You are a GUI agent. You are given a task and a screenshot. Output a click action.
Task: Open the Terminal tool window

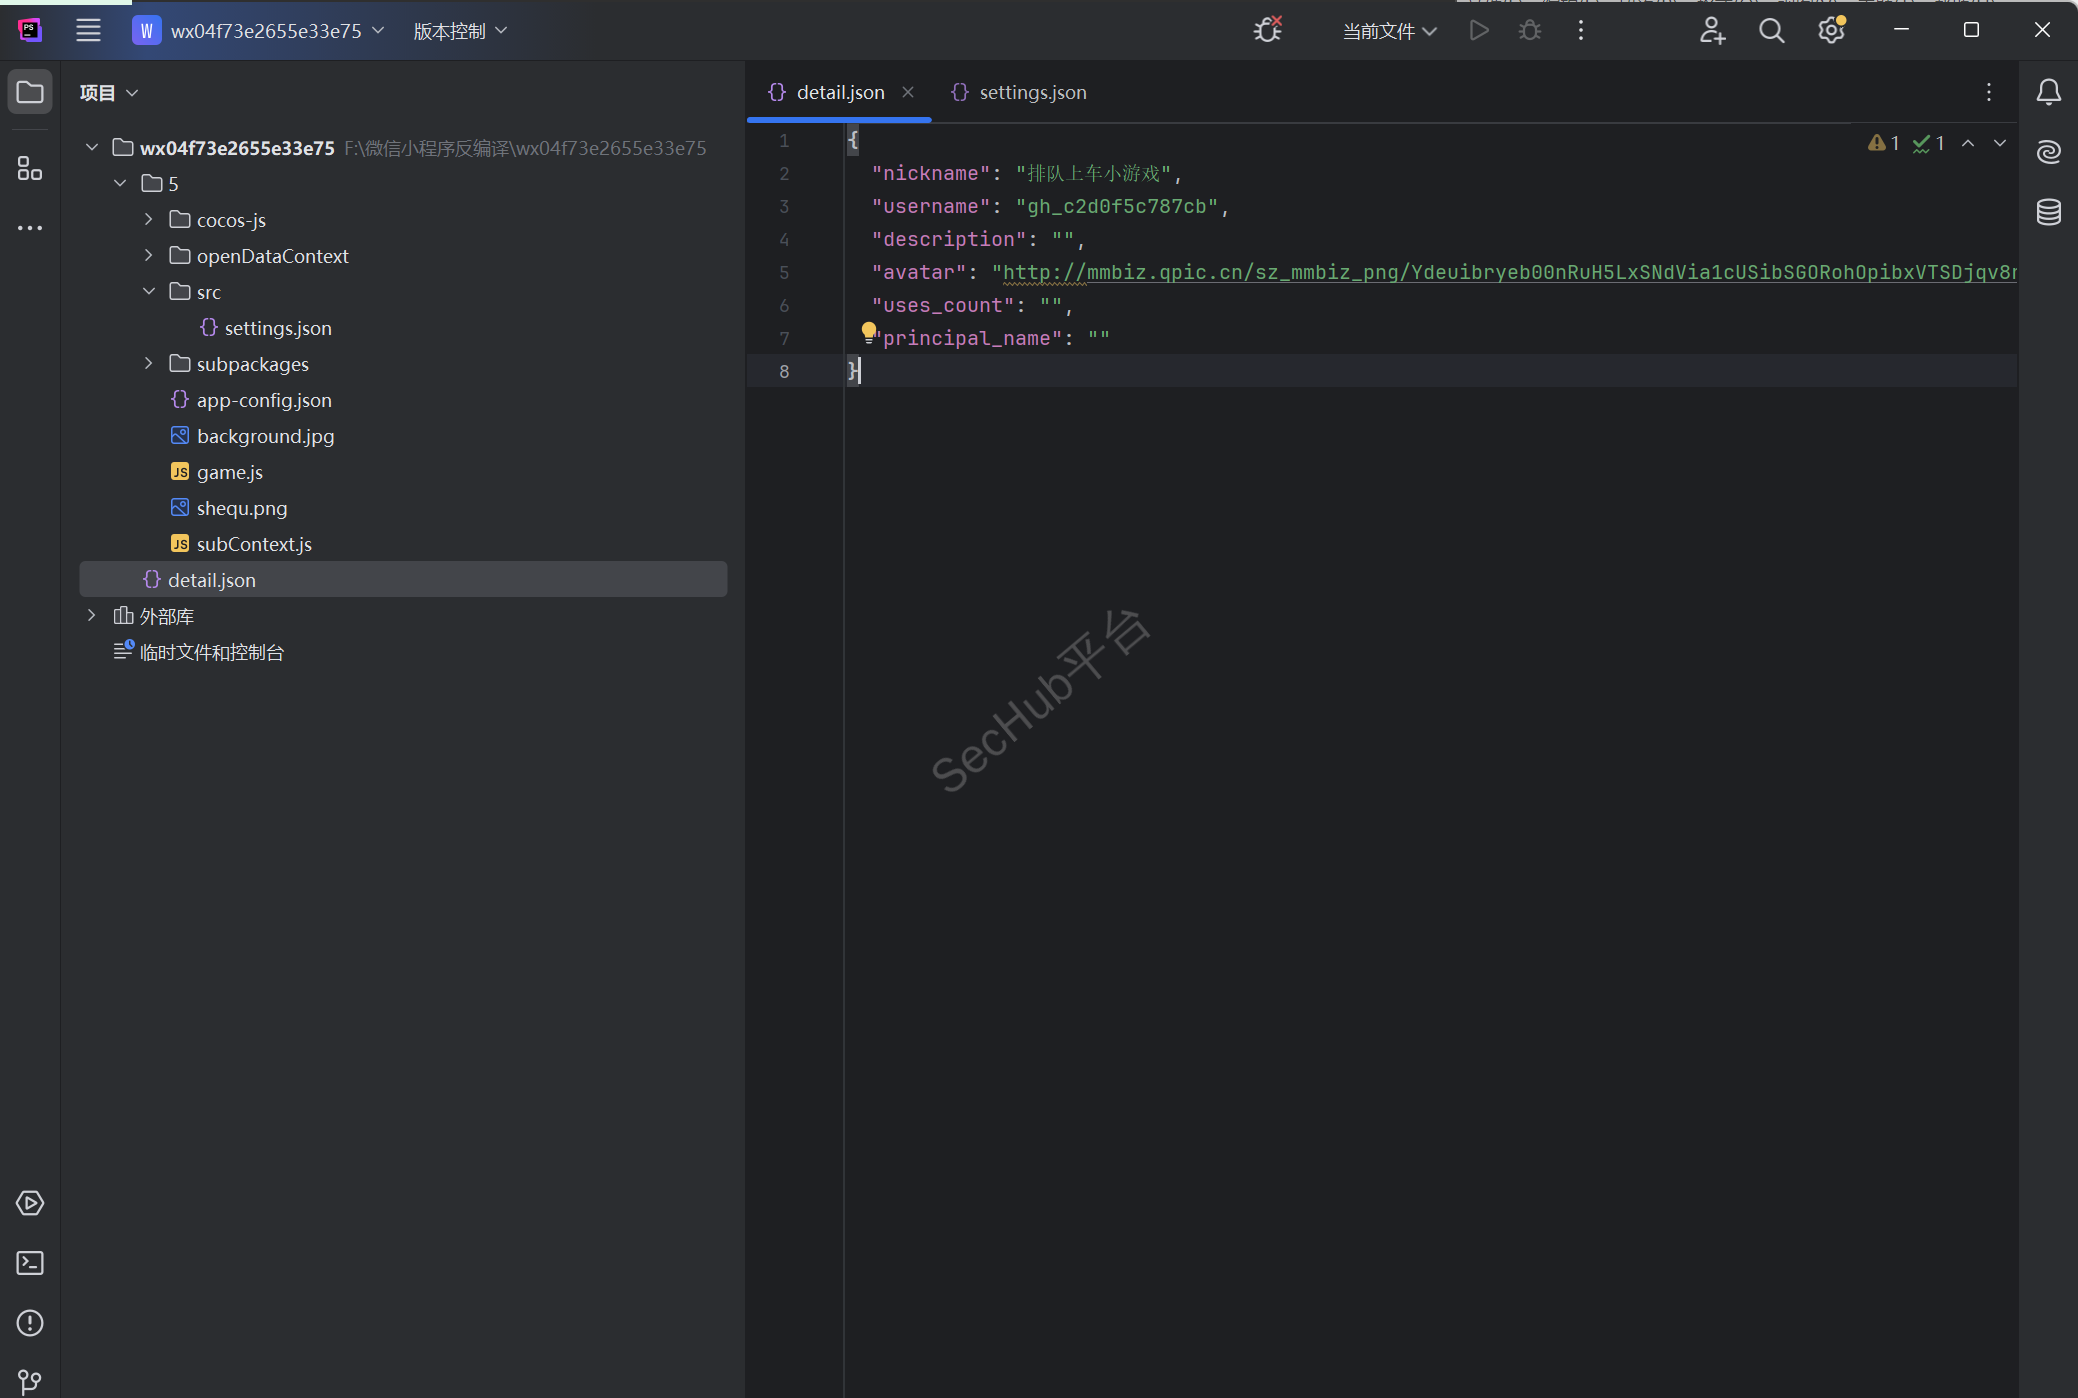coord(30,1263)
